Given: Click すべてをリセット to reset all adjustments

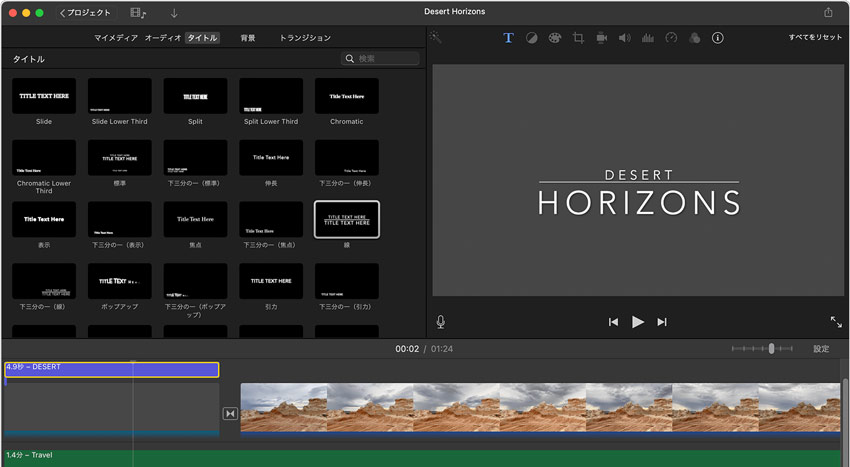Looking at the screenshot, I should [815, 38].
